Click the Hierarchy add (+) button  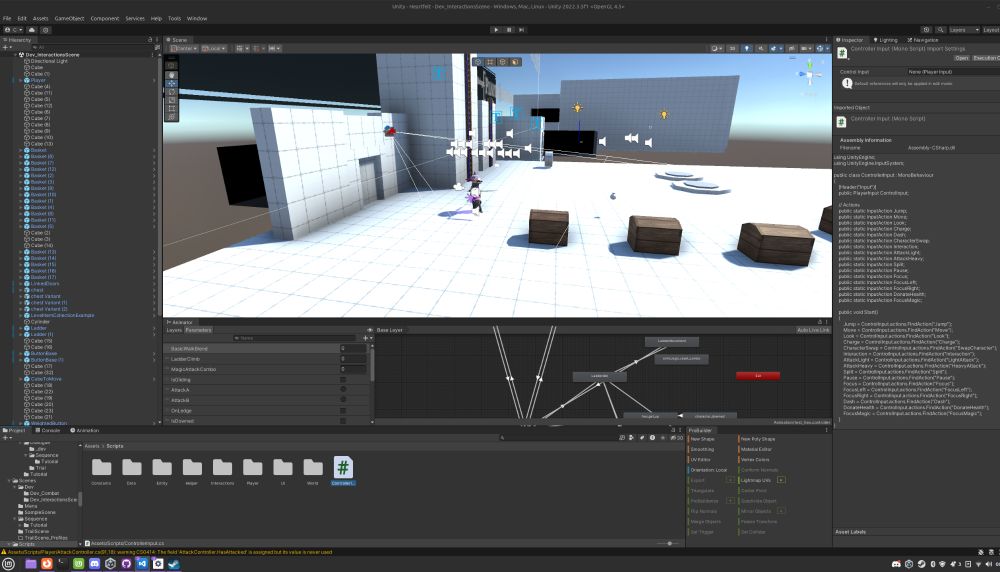tap(6, 47)
